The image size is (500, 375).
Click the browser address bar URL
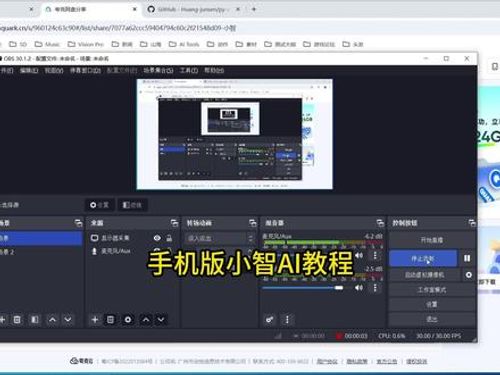pos(118,28)
